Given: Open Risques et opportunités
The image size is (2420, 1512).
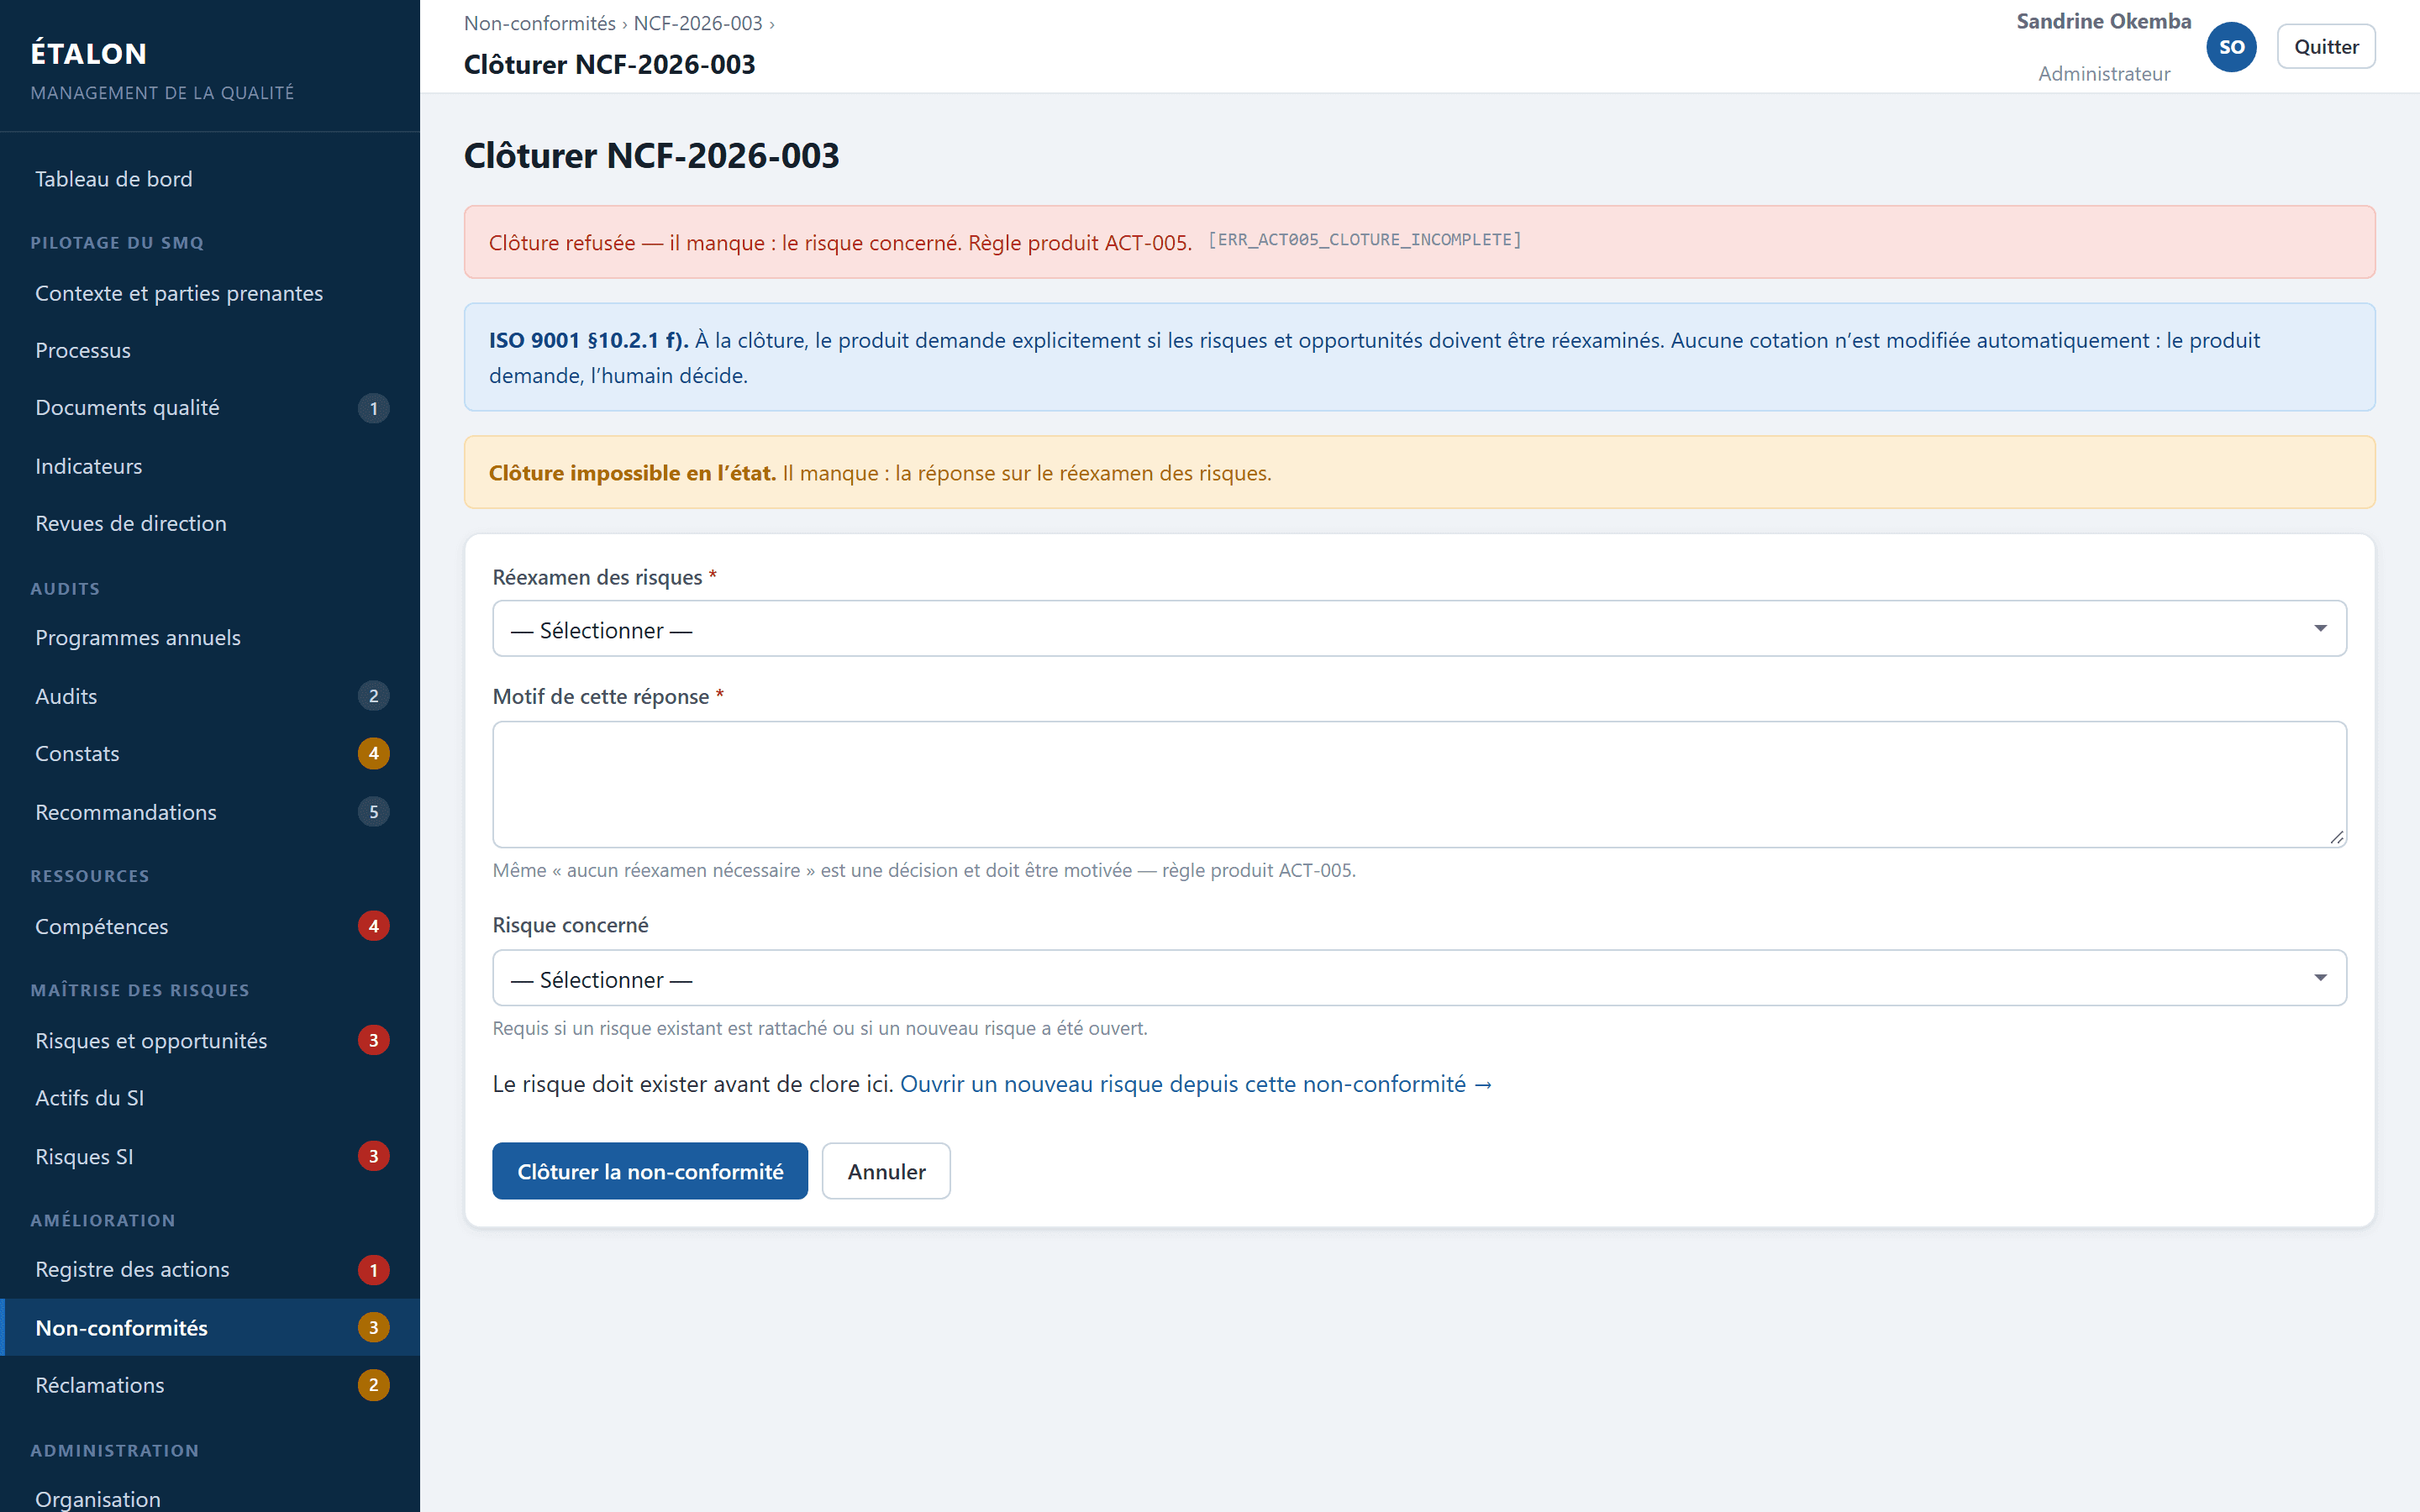Looking at the screenshot, I should click(x=210, y=1041).
